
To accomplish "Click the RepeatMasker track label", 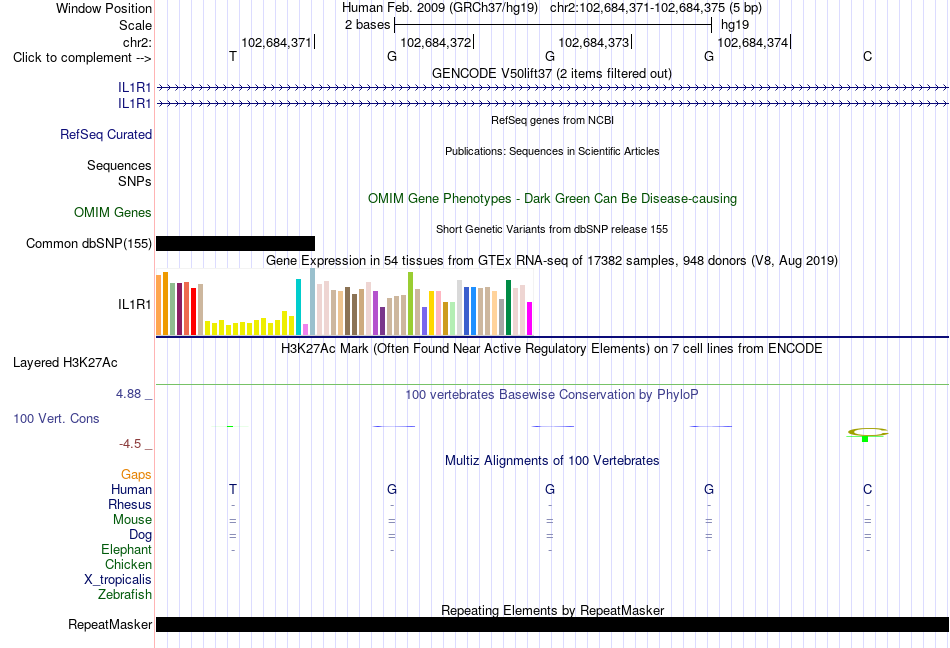I will (110, 624).
